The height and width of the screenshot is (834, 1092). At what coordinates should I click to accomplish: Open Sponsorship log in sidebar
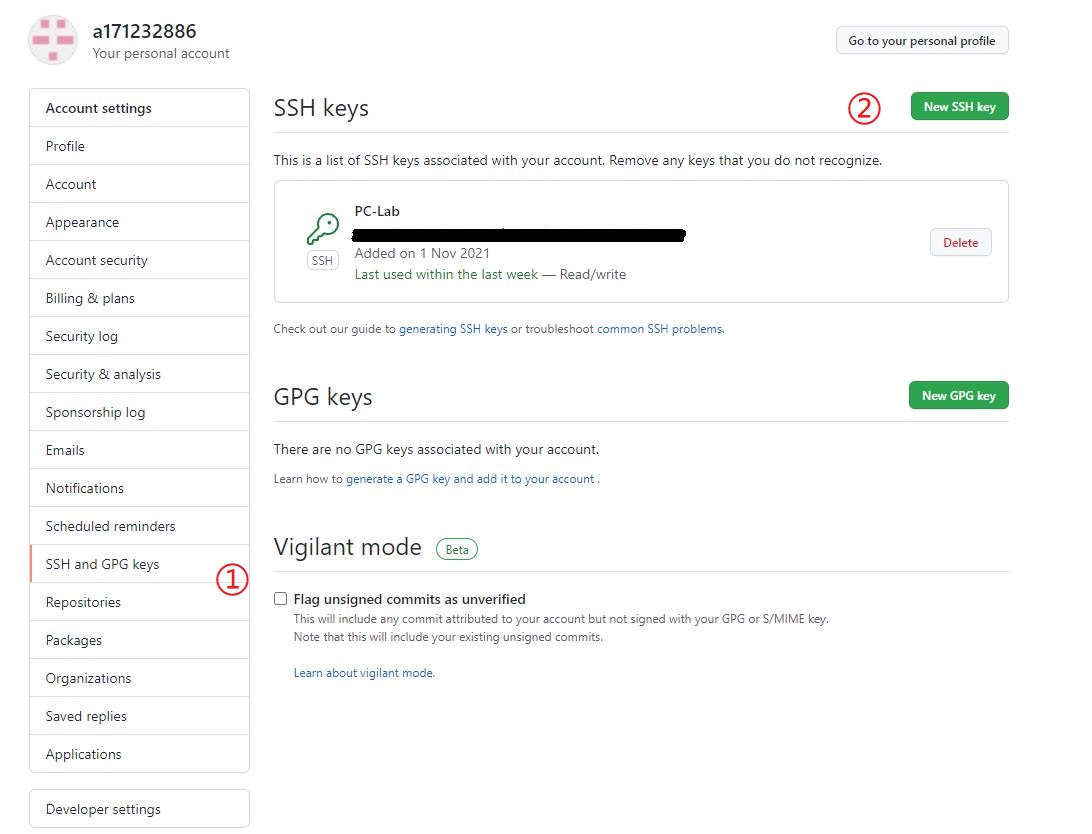pos(139,412)
